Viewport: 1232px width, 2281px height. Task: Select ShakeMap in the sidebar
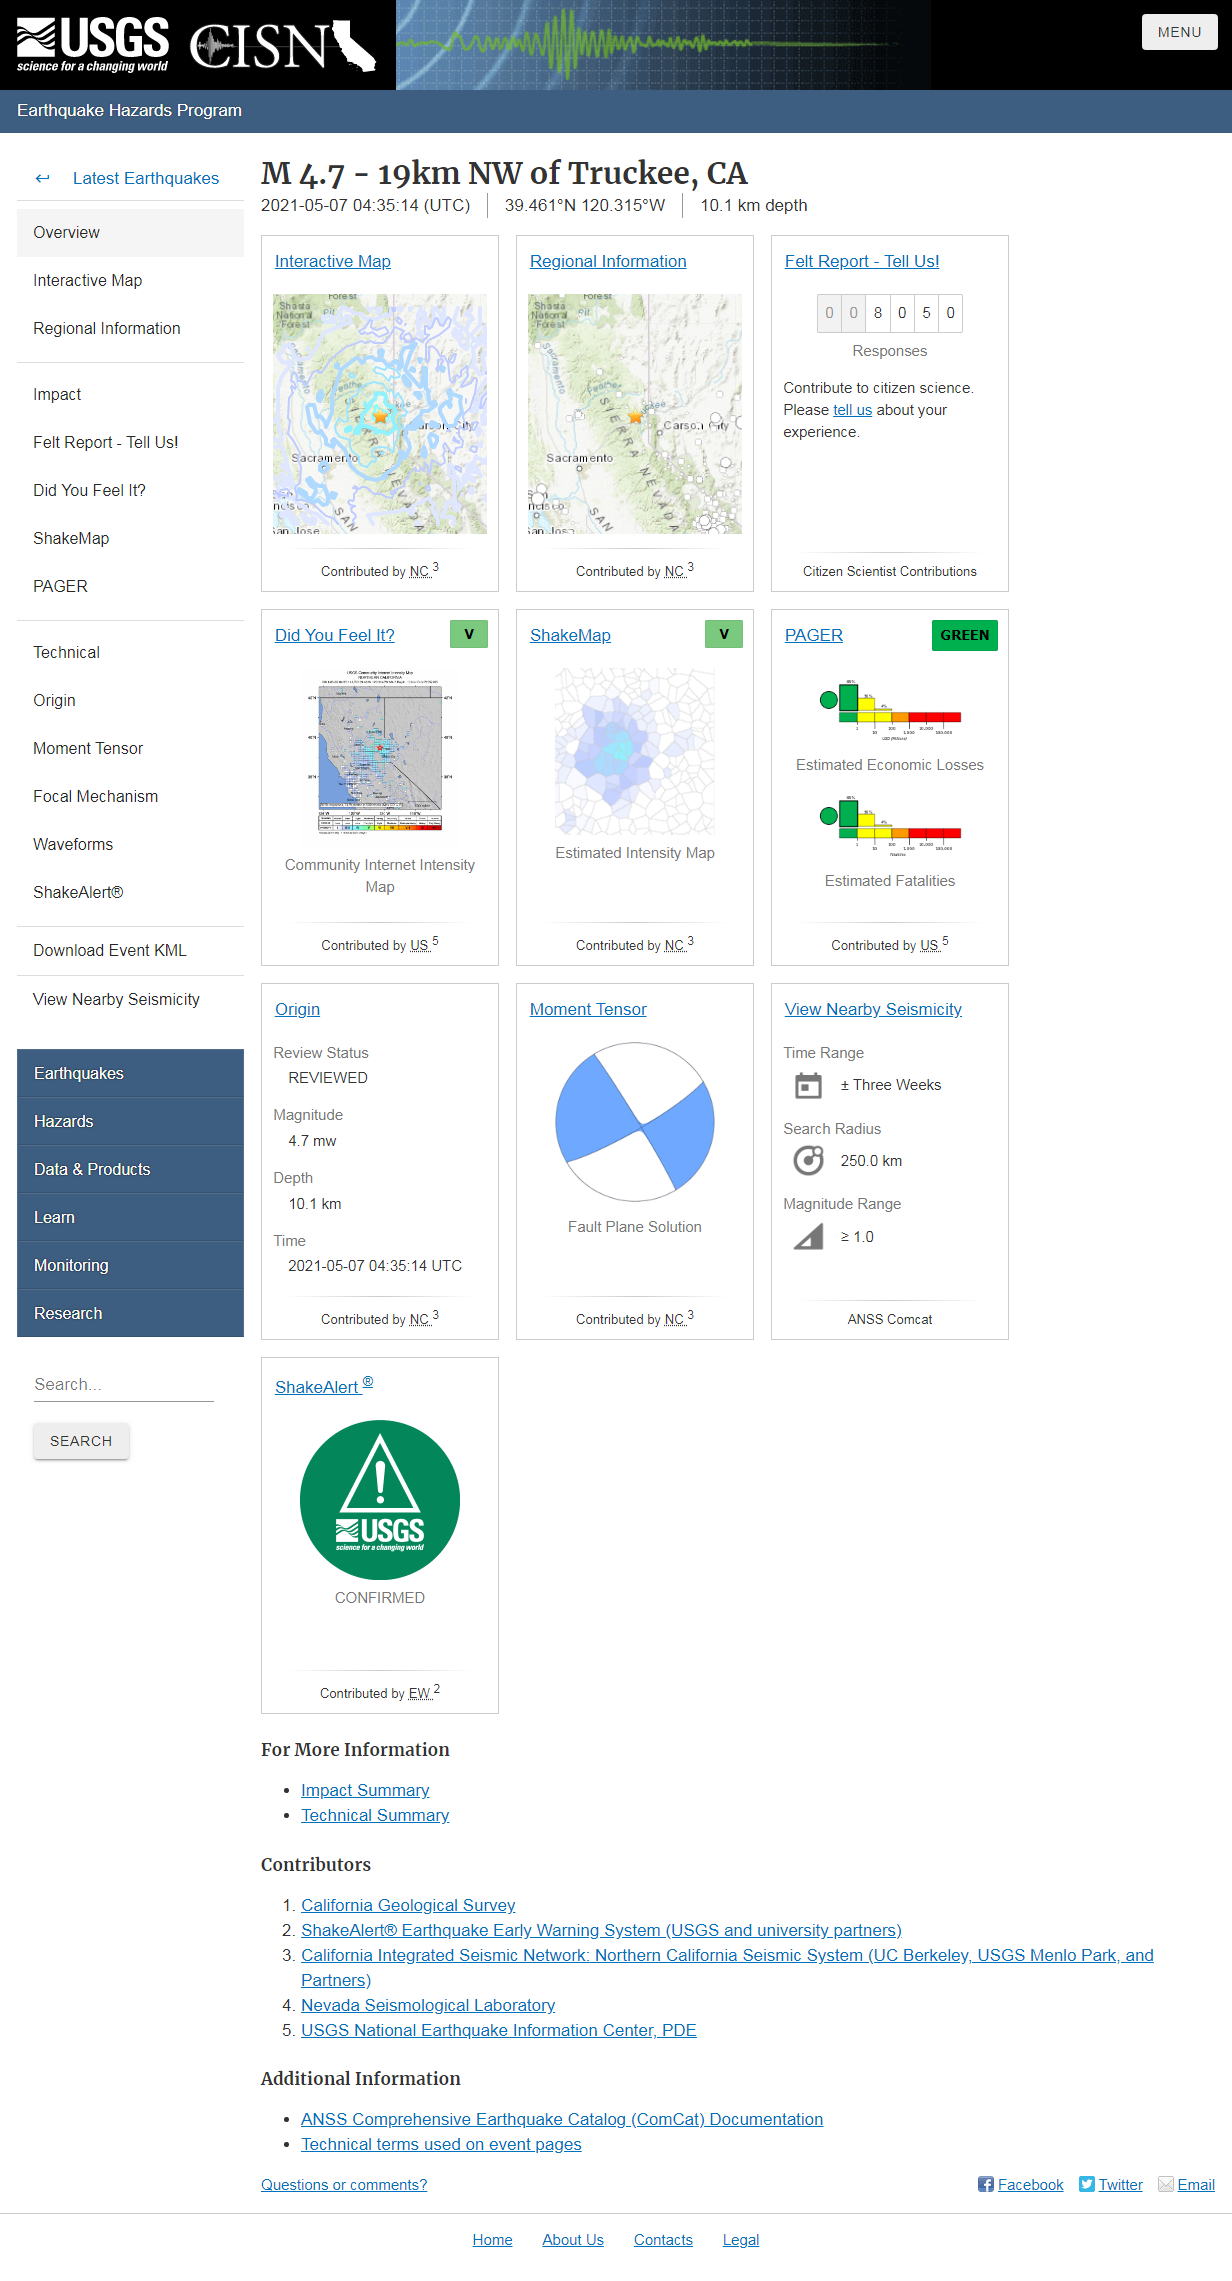(71, 538)
